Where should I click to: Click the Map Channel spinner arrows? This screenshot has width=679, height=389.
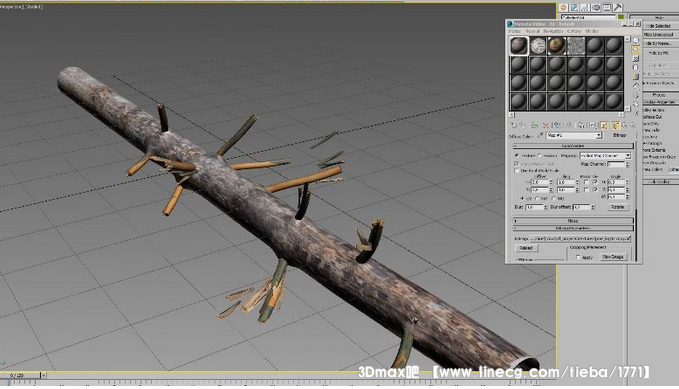click(627, 164)
